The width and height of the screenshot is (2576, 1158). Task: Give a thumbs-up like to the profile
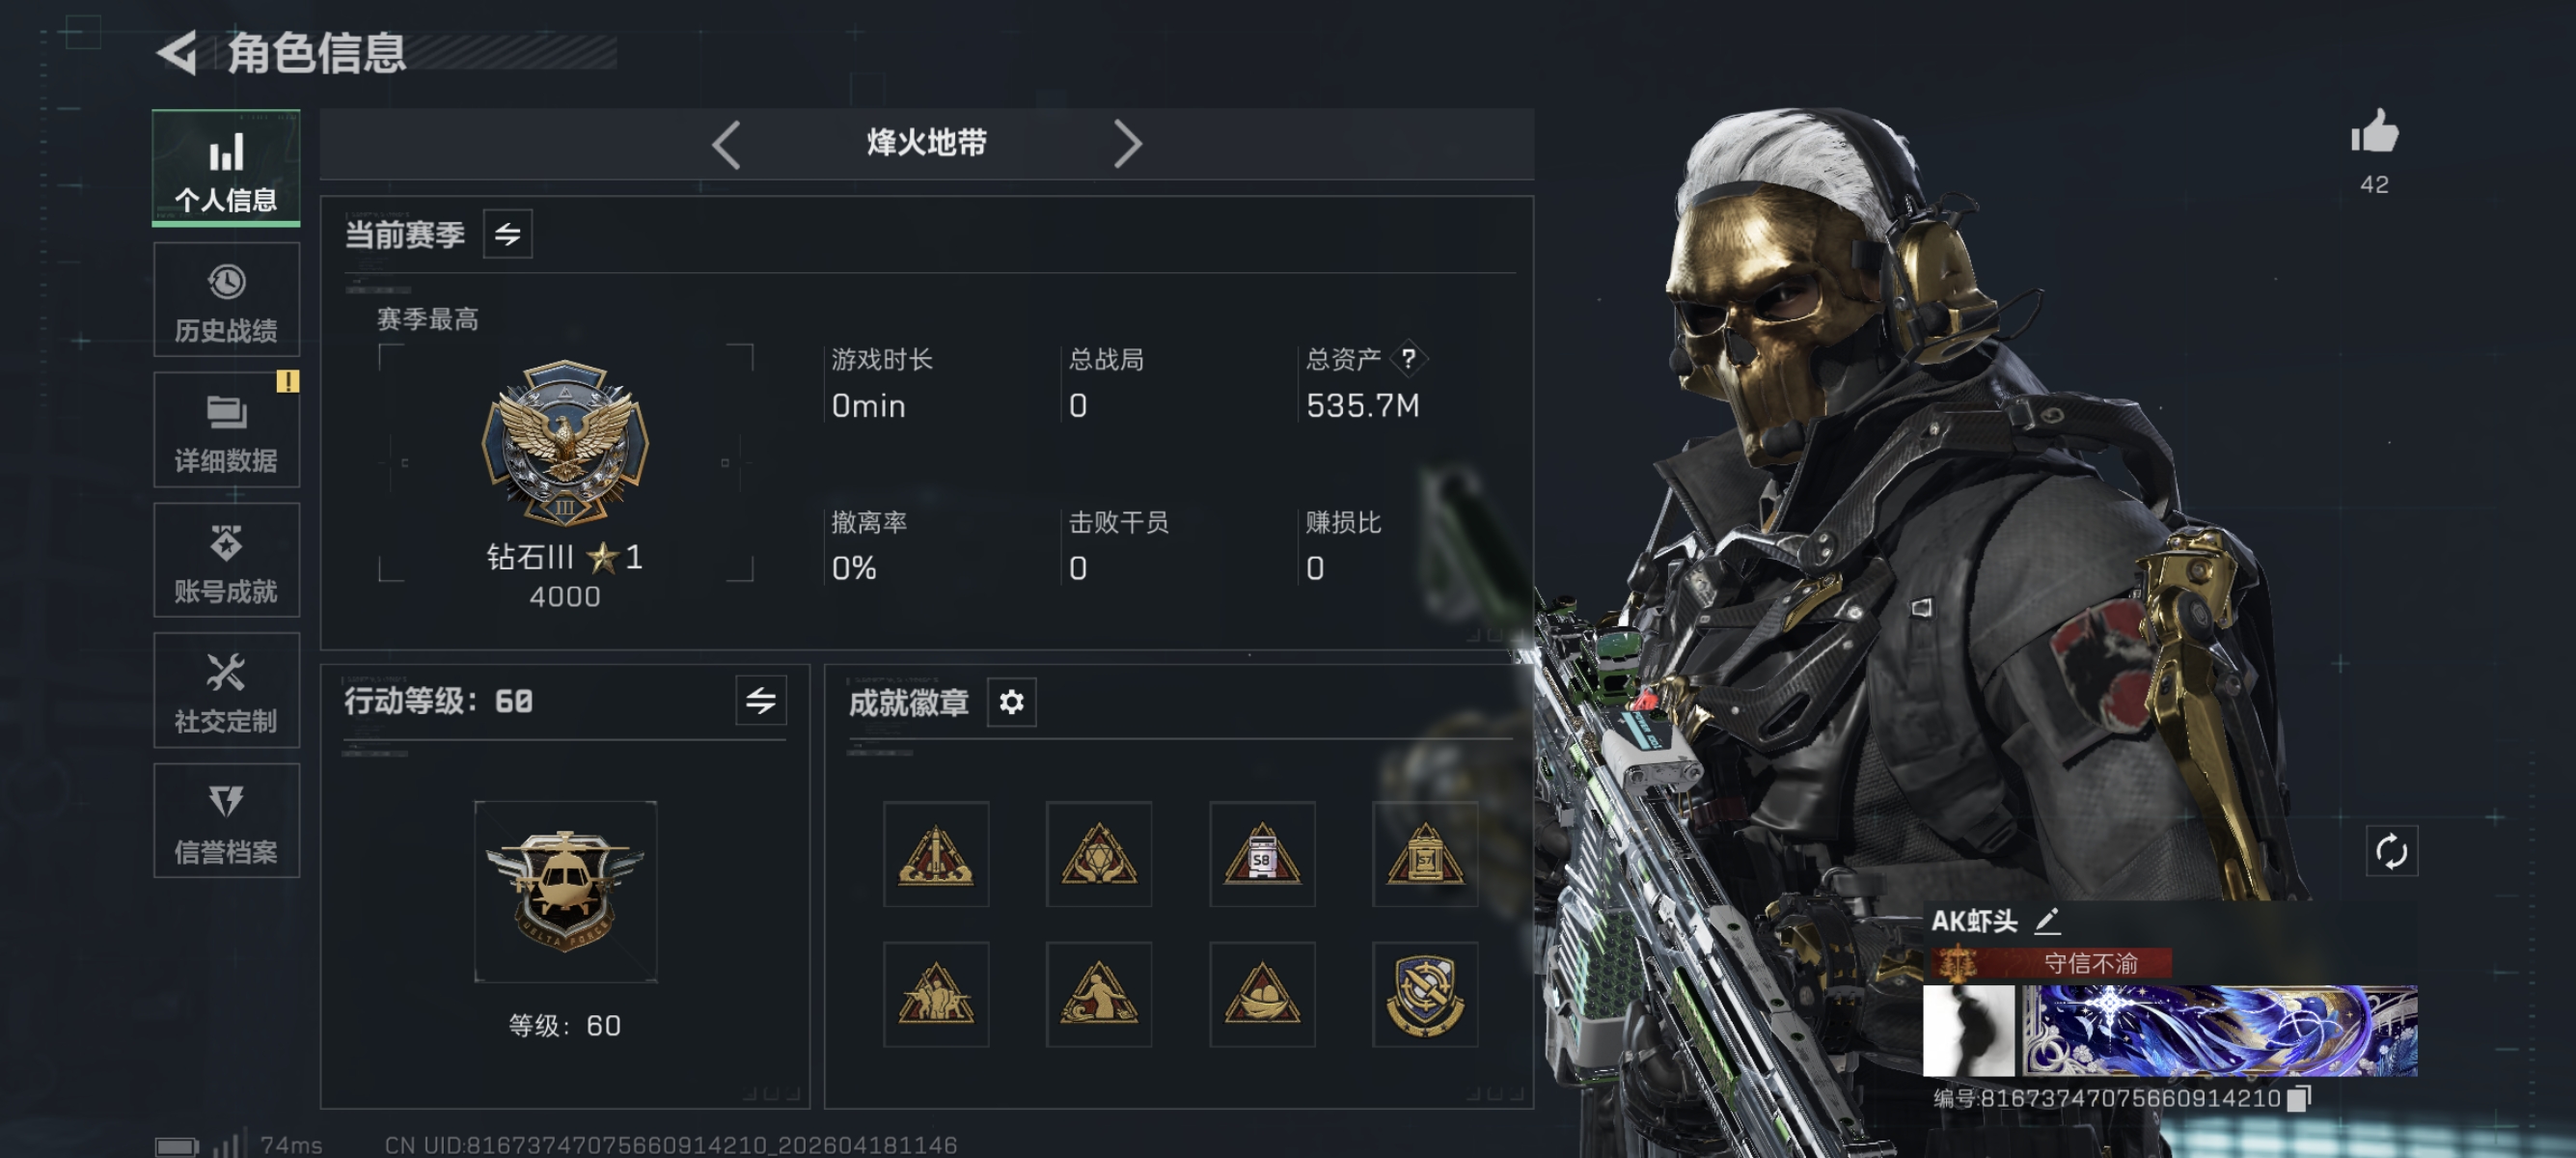tap(2375, 132)
